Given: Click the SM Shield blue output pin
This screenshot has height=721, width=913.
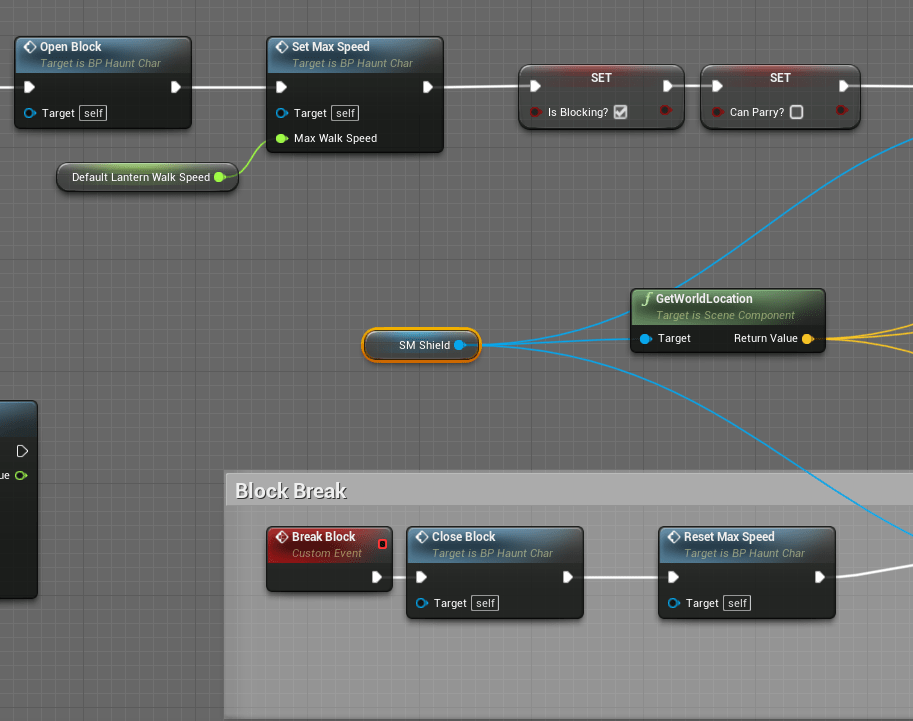Looking at the screenshot, I should [x=459, y=345].
